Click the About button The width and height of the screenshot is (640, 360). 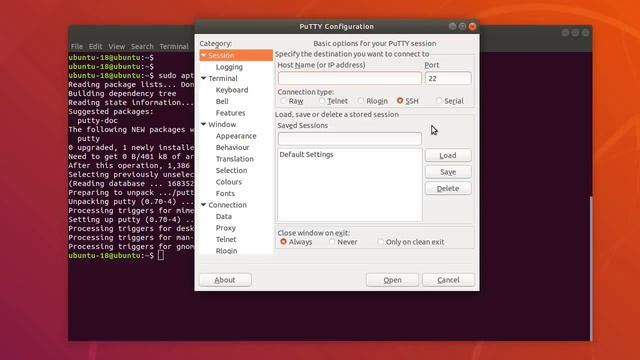tap(225, 280)
